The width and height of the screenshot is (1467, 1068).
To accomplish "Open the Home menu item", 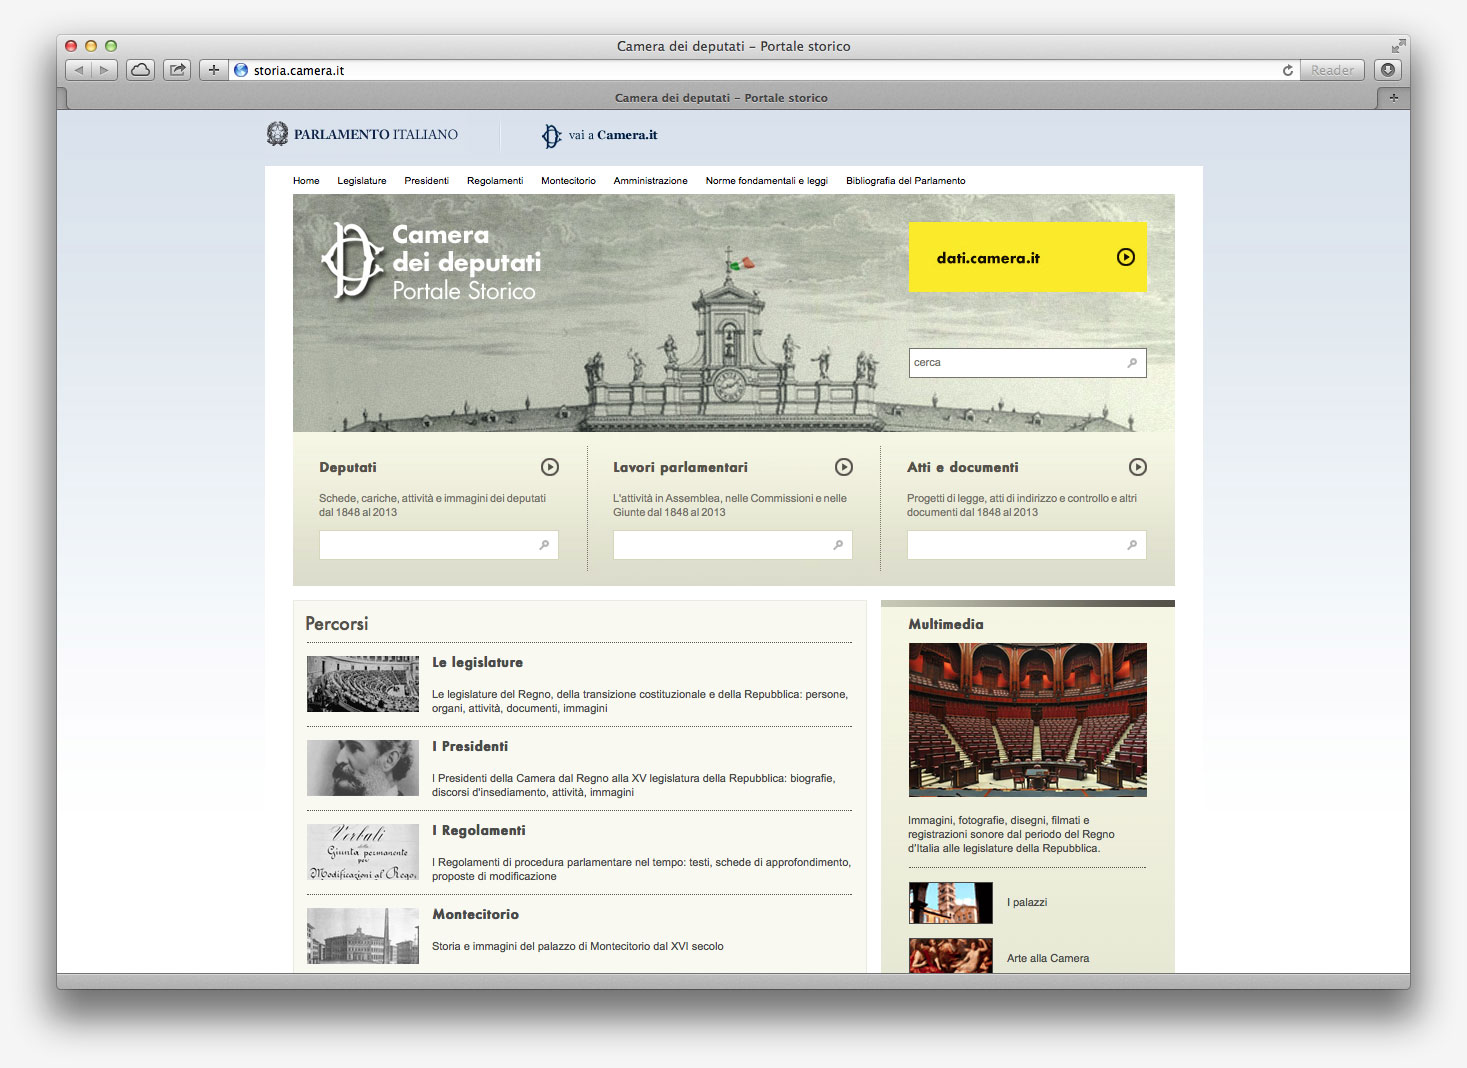I will coord(306,181).
